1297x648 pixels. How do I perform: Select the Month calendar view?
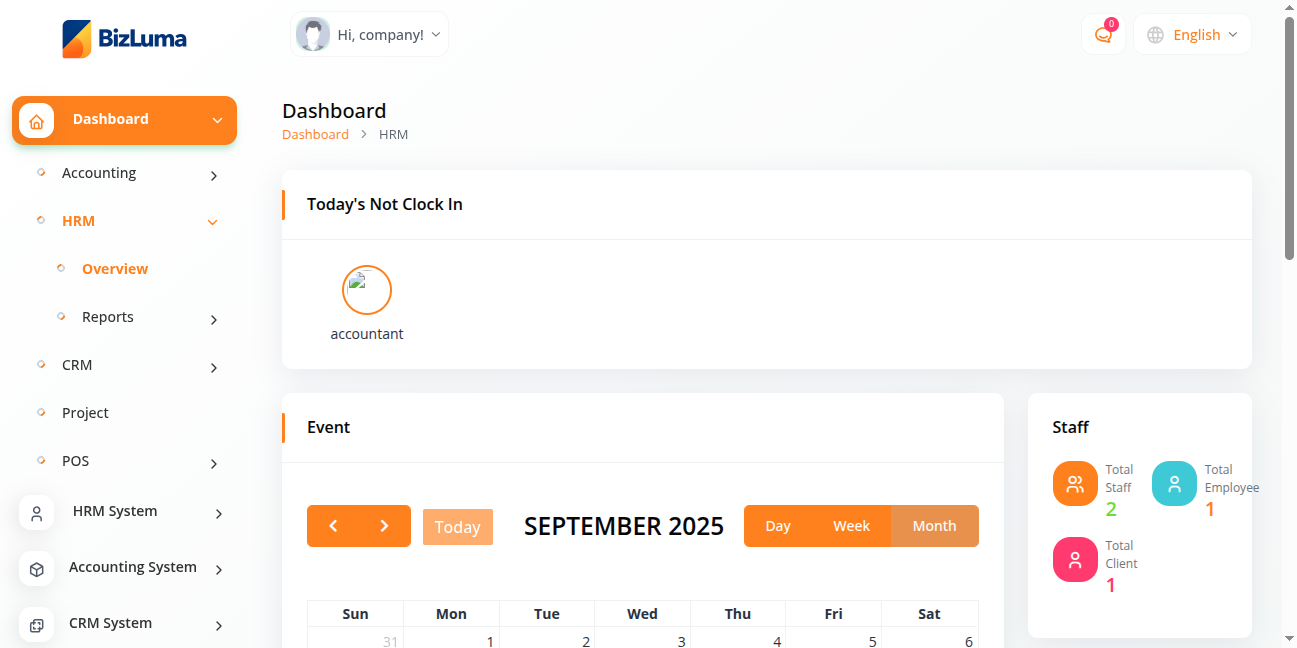coord(934,526)
